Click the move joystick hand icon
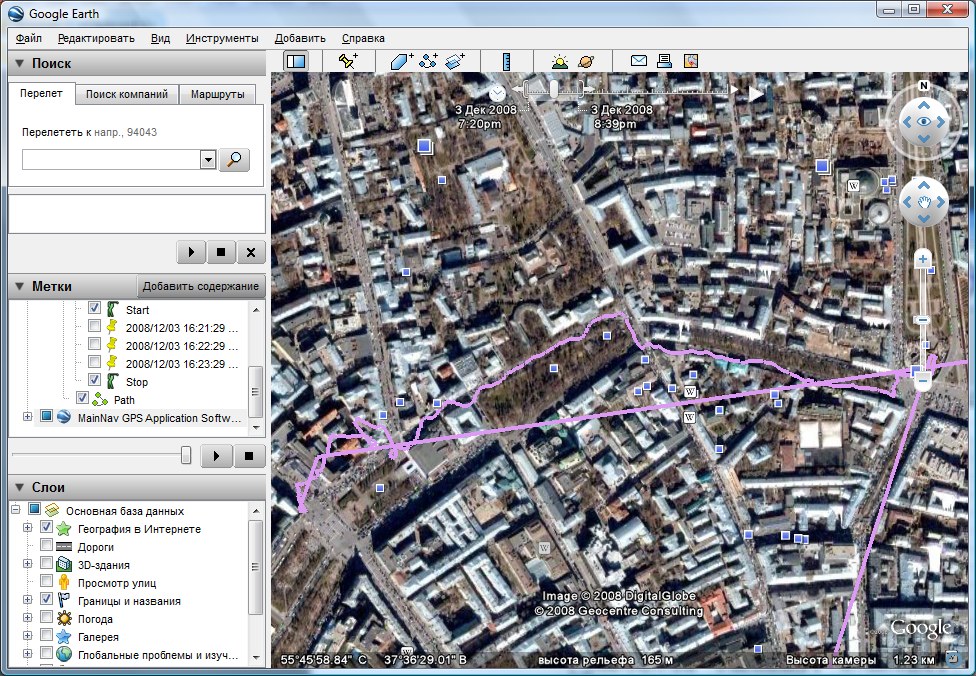Image resolution: width=976 pixels, height=676 pixels. (x=924, y=202)
